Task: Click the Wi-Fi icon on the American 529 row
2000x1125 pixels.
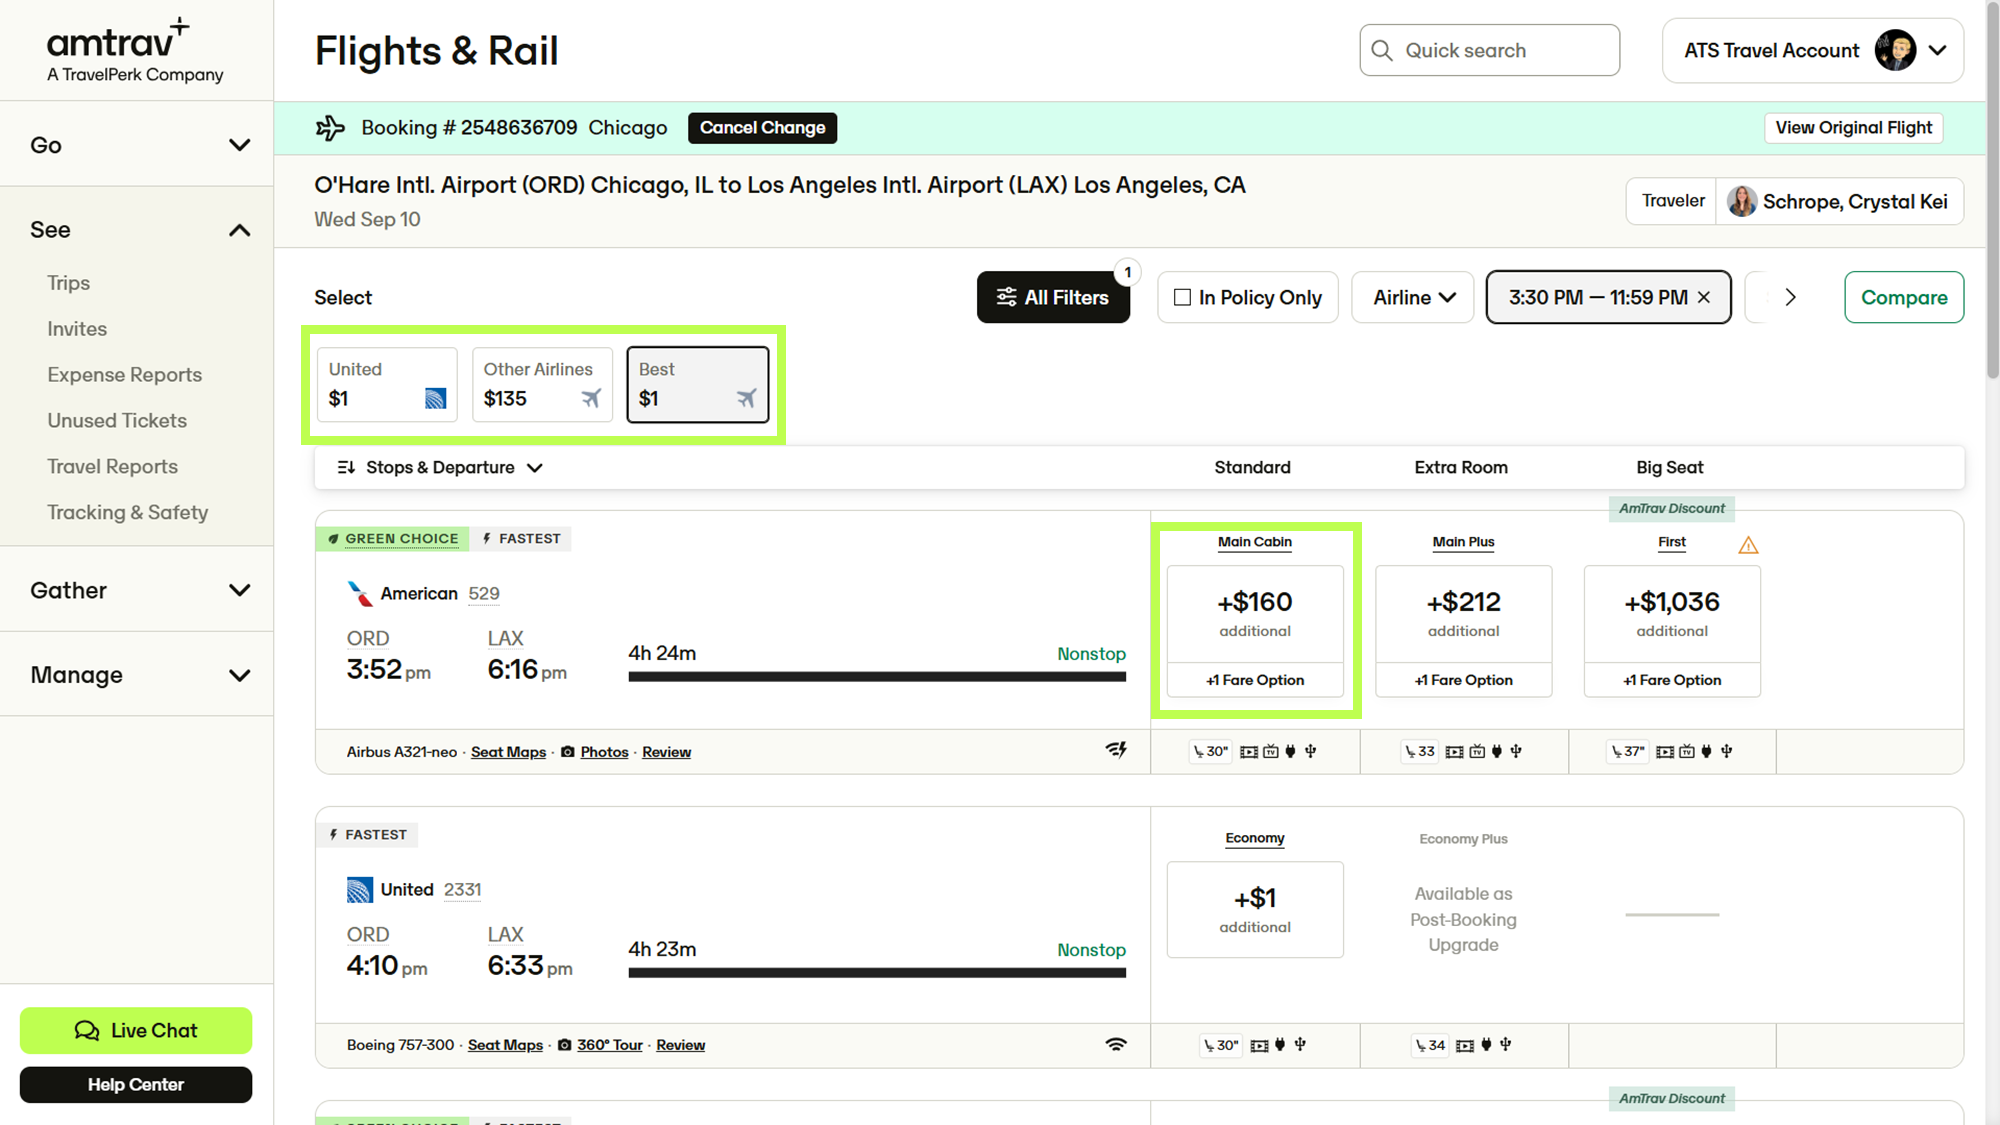Action: pos(1116,750)
